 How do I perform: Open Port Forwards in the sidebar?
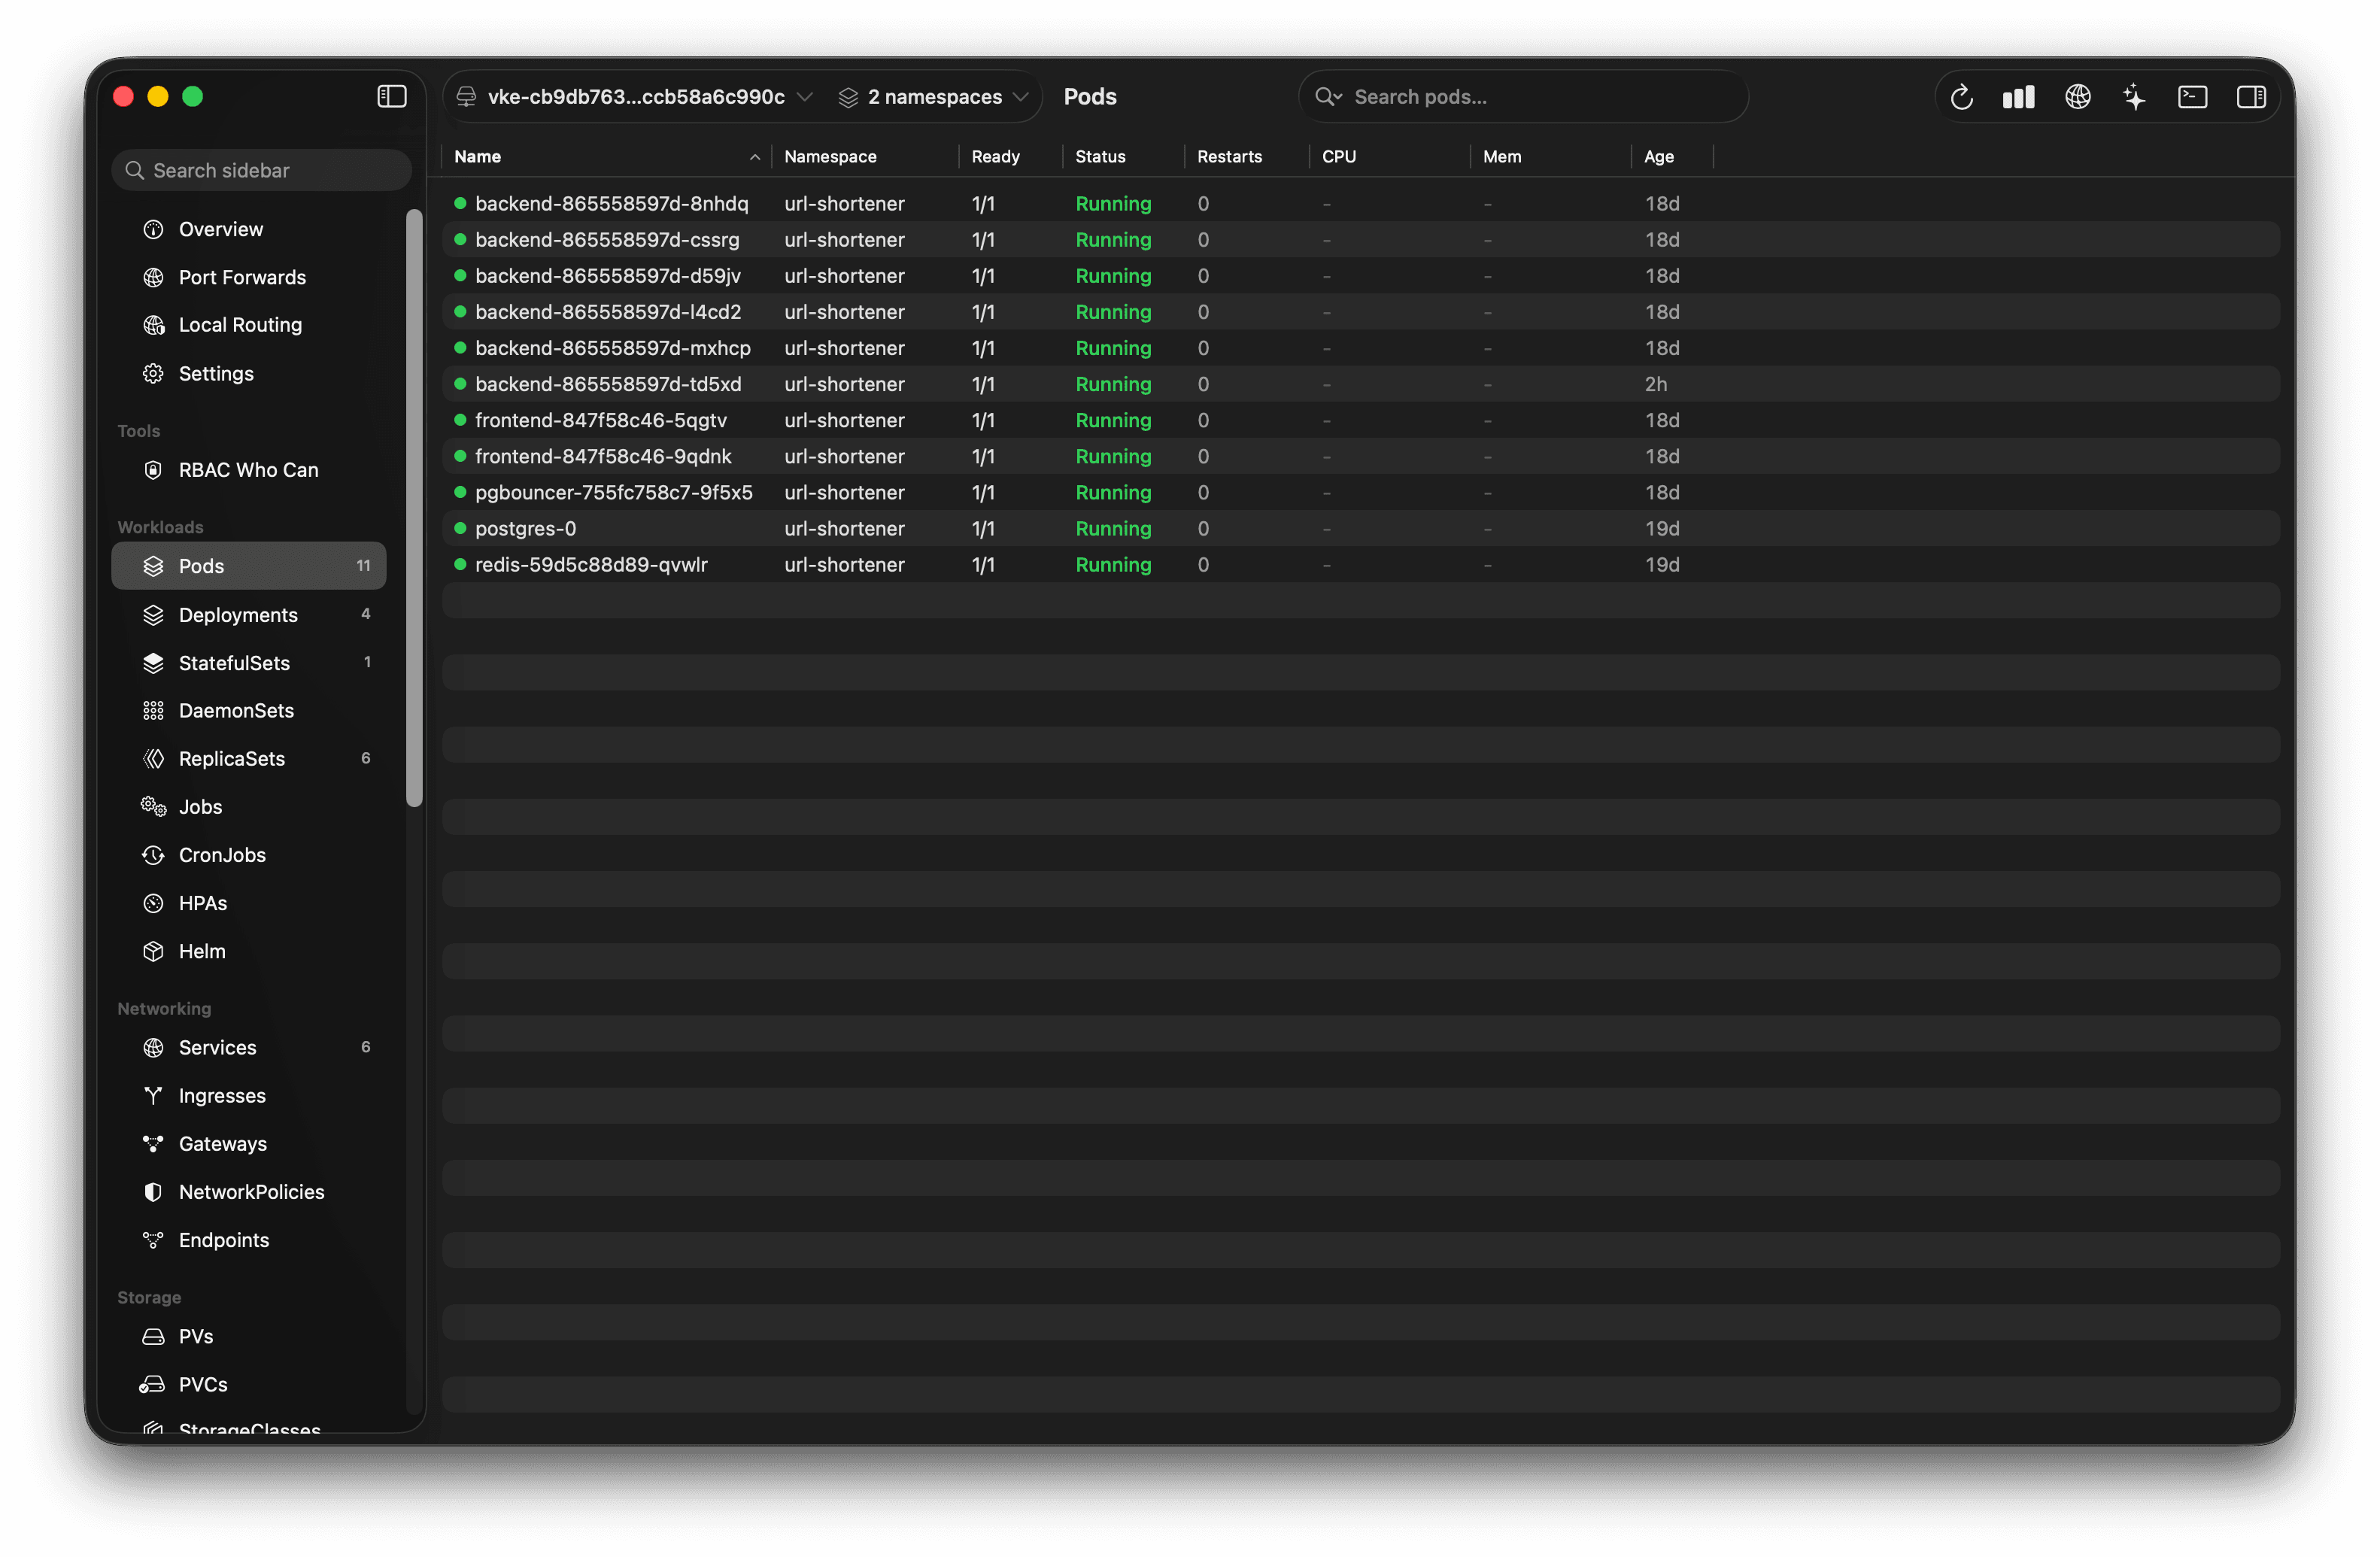(x=248, y=277)
